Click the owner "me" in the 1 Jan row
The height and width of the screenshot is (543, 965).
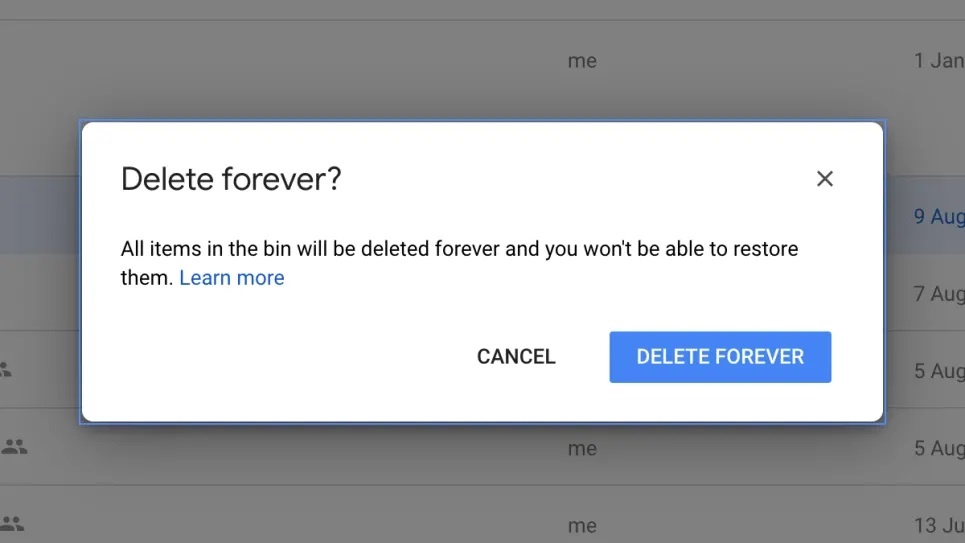(x=582, y=61)
